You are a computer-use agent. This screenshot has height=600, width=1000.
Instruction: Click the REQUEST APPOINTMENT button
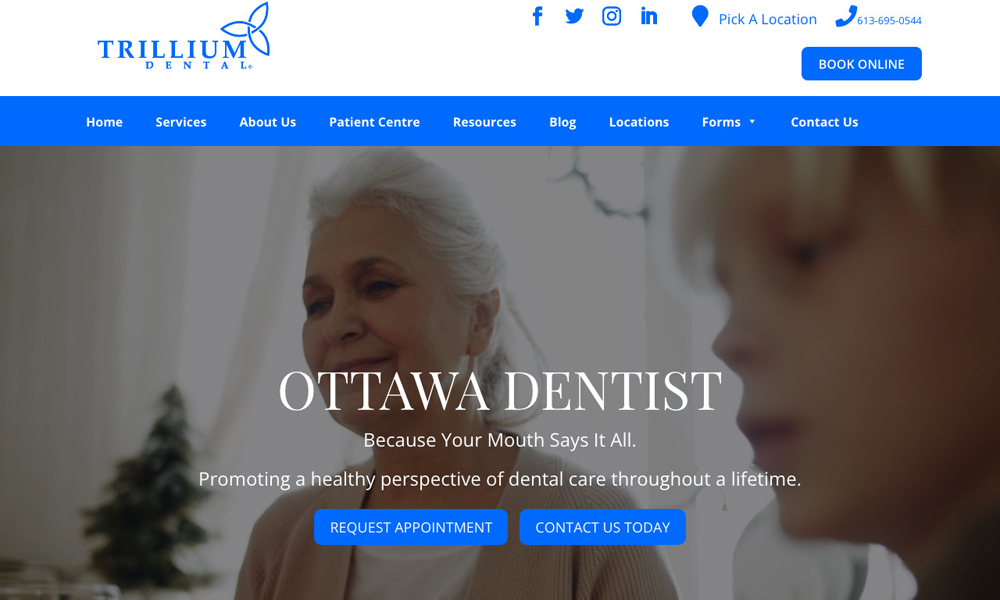(x=411, y=527)
